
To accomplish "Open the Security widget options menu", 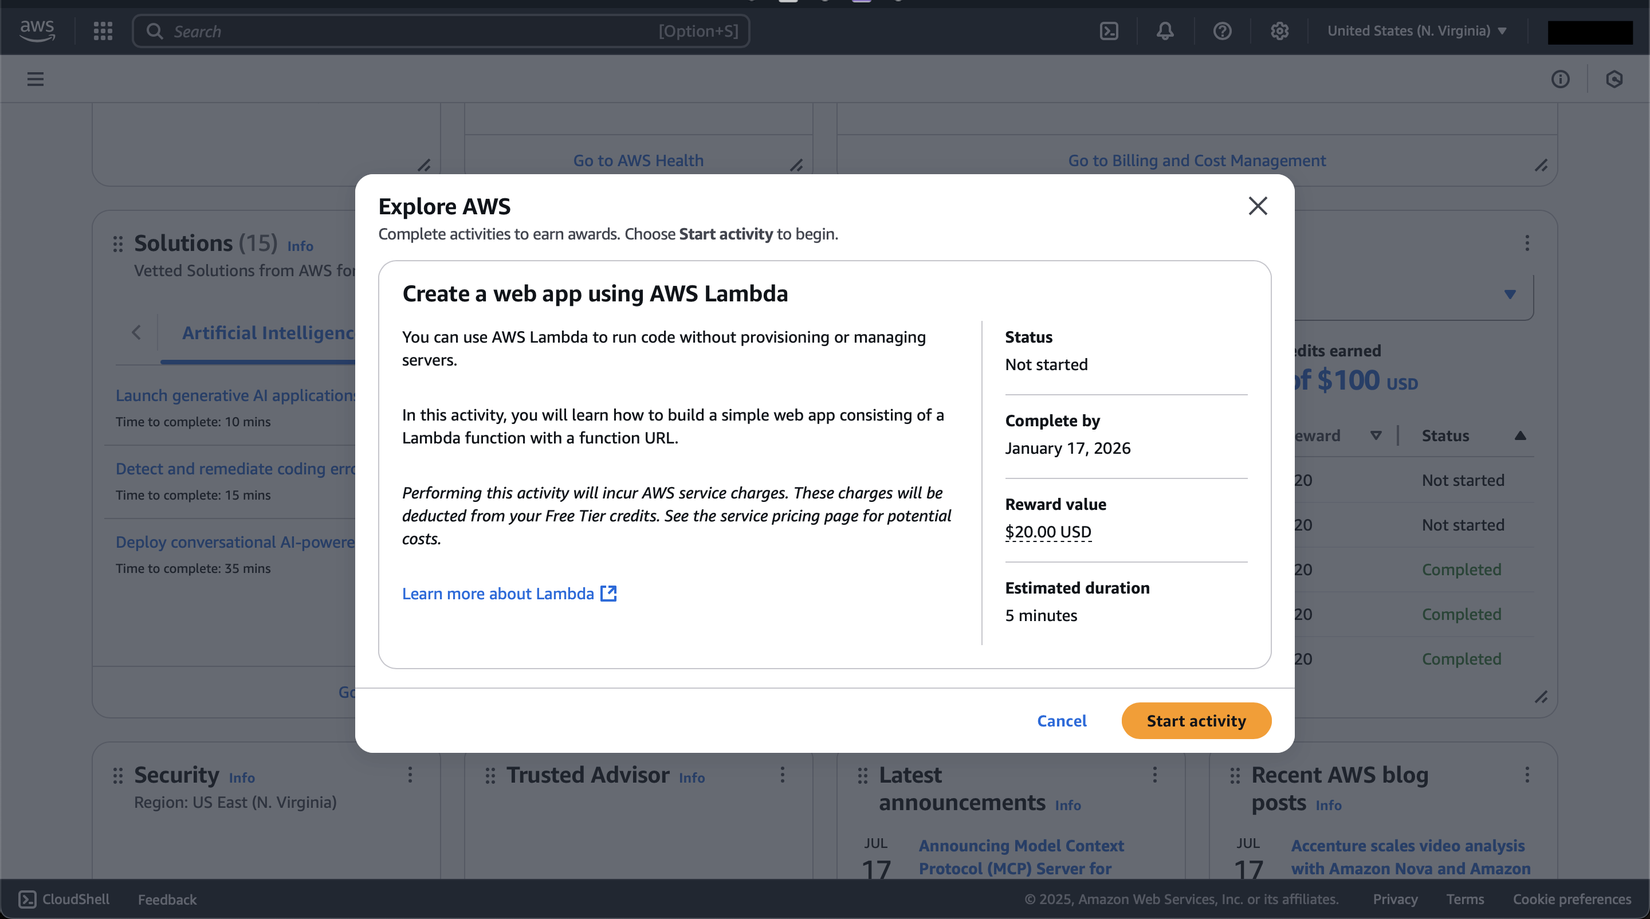I will 410,775.
